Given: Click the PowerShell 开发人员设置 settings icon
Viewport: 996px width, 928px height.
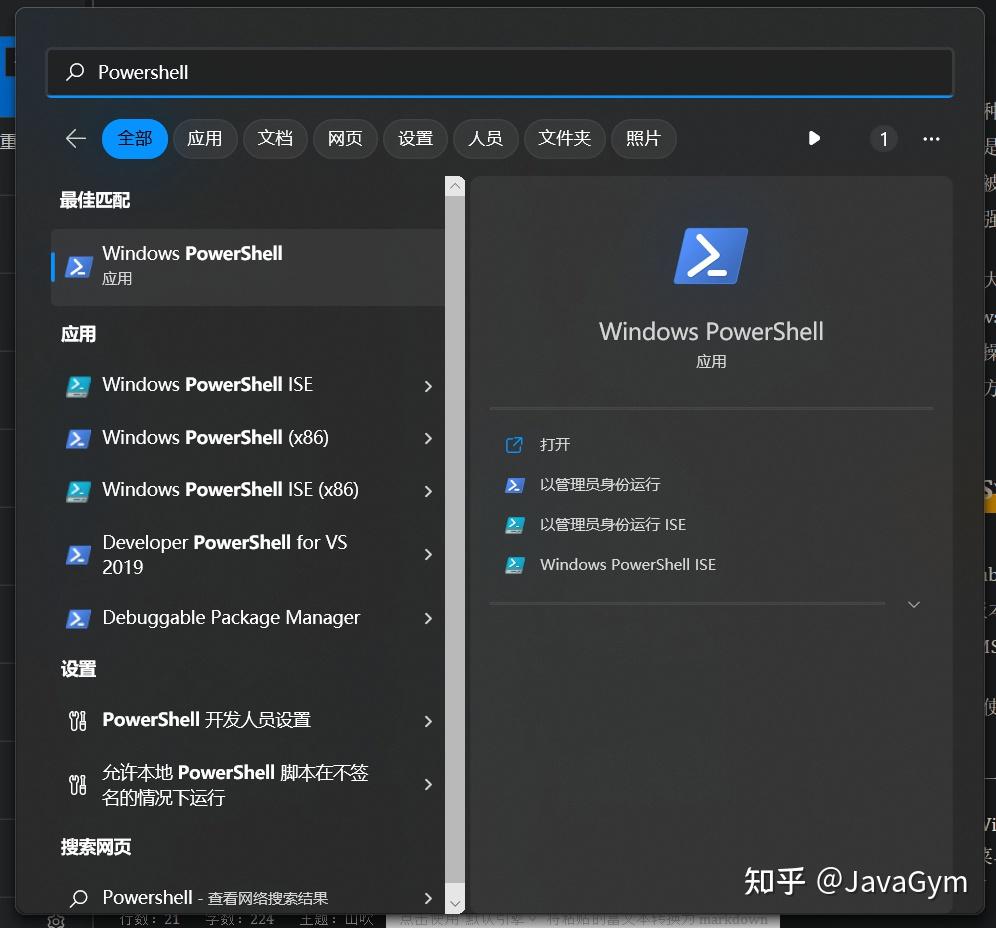Looking at the screenshot, I should click(x=77, y=720).
